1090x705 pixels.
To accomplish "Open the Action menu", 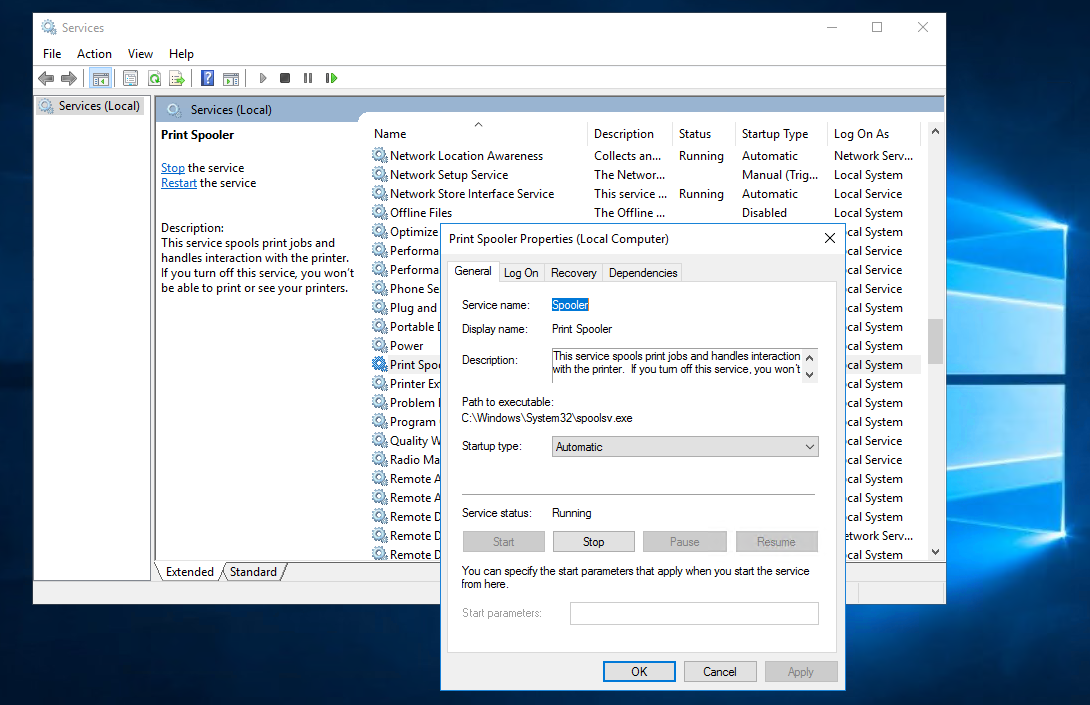I will [x=95, y=54].
